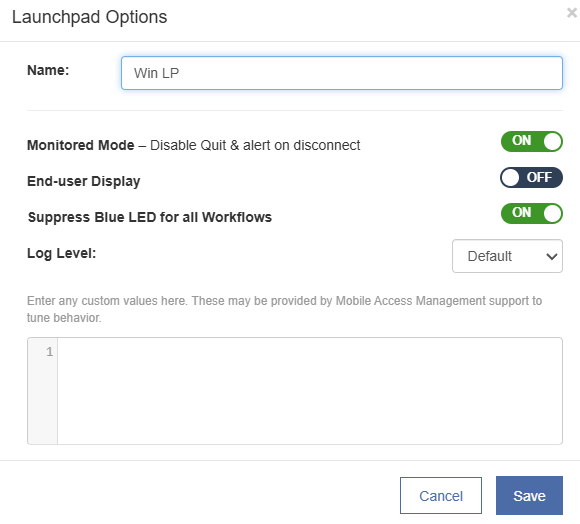Disable Suppress Blue LED for all Workflows
The height and width of the screenshot is (524, 580).
(x=532, y=213)
